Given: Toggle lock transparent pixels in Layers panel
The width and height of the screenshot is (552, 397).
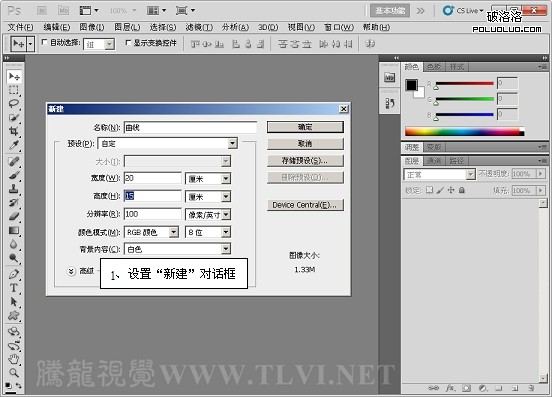Looking at the screenshot, I should coord(429,190).
